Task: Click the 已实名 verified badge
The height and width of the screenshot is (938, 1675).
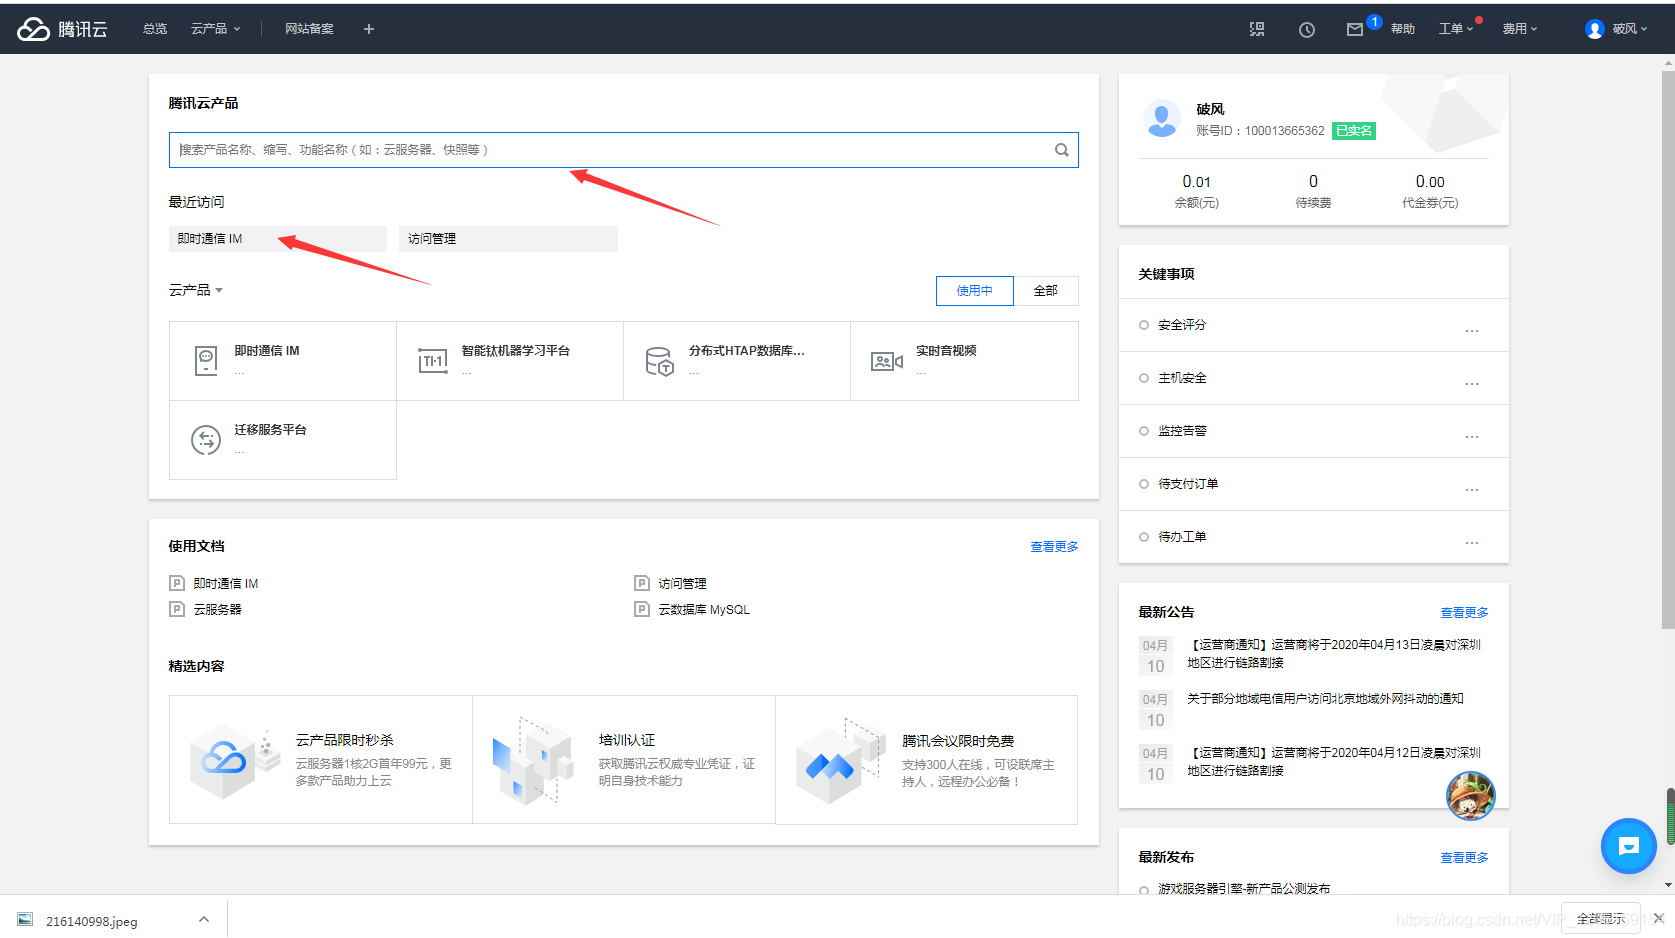Action: coord(1354,131)
